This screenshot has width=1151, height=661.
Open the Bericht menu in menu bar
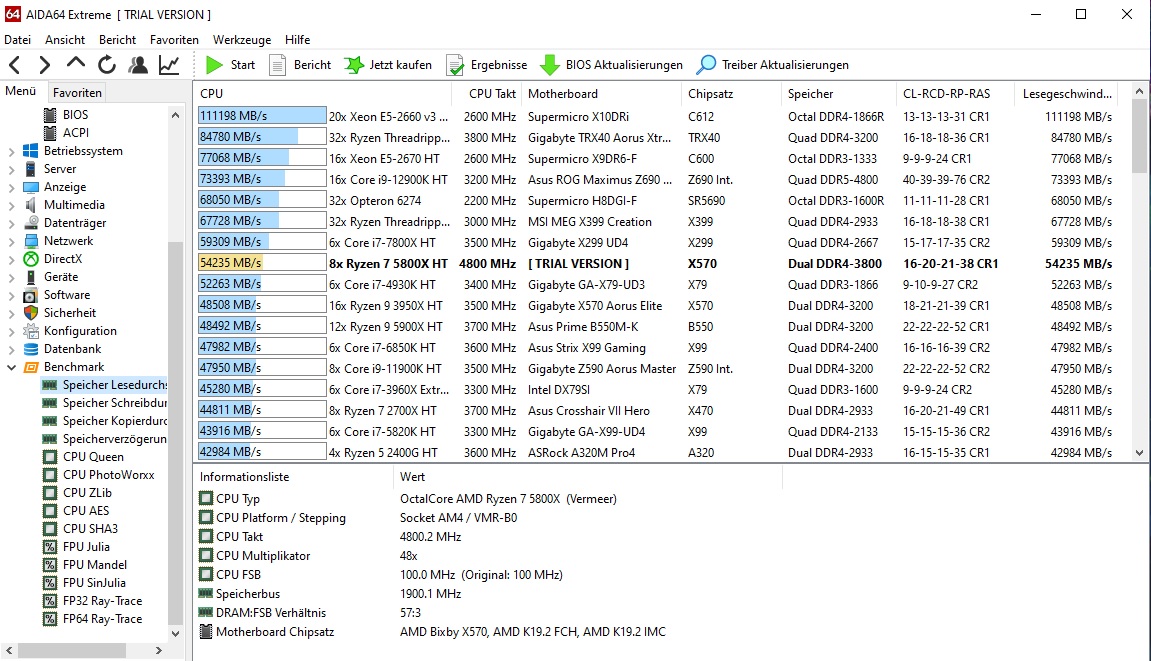(117, 40)
